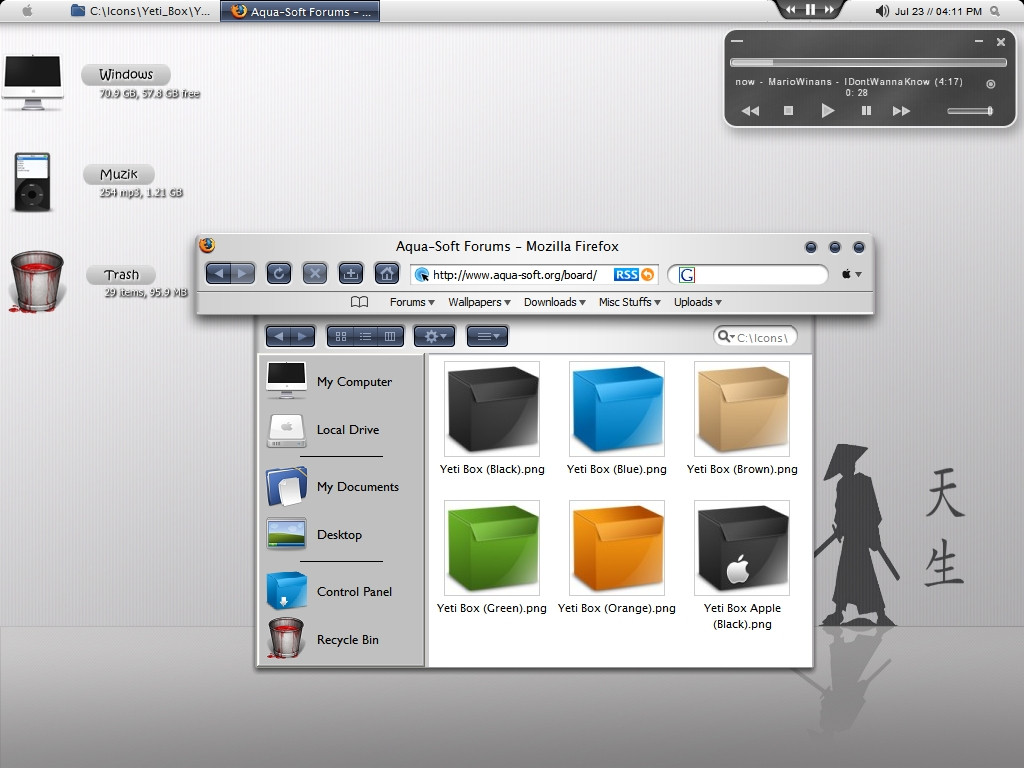Click the Firefox reload button
The width and height of the screenshot is (1024, 768).
(x=279, y=273)
